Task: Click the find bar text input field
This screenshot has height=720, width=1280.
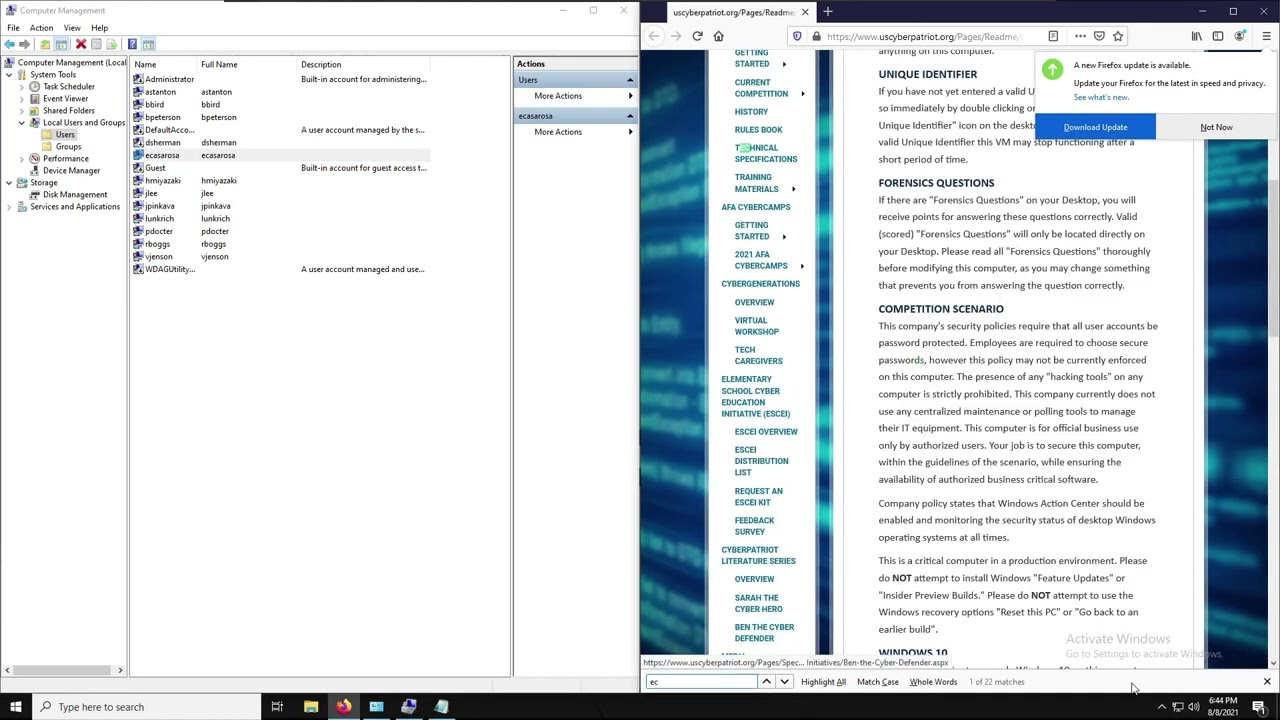Action: point(702,682)
